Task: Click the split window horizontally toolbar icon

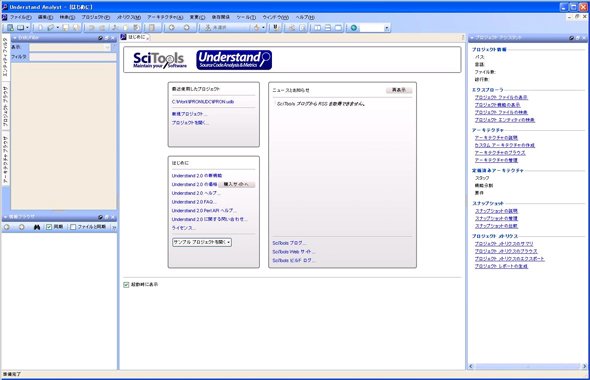Action: click(328, 28)
